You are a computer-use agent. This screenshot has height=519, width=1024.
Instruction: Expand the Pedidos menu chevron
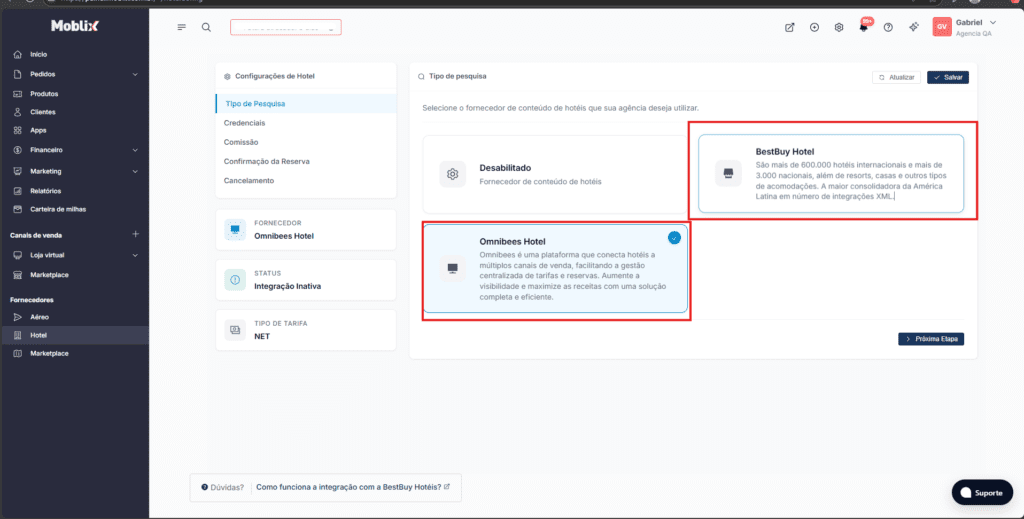click(135, 74)
